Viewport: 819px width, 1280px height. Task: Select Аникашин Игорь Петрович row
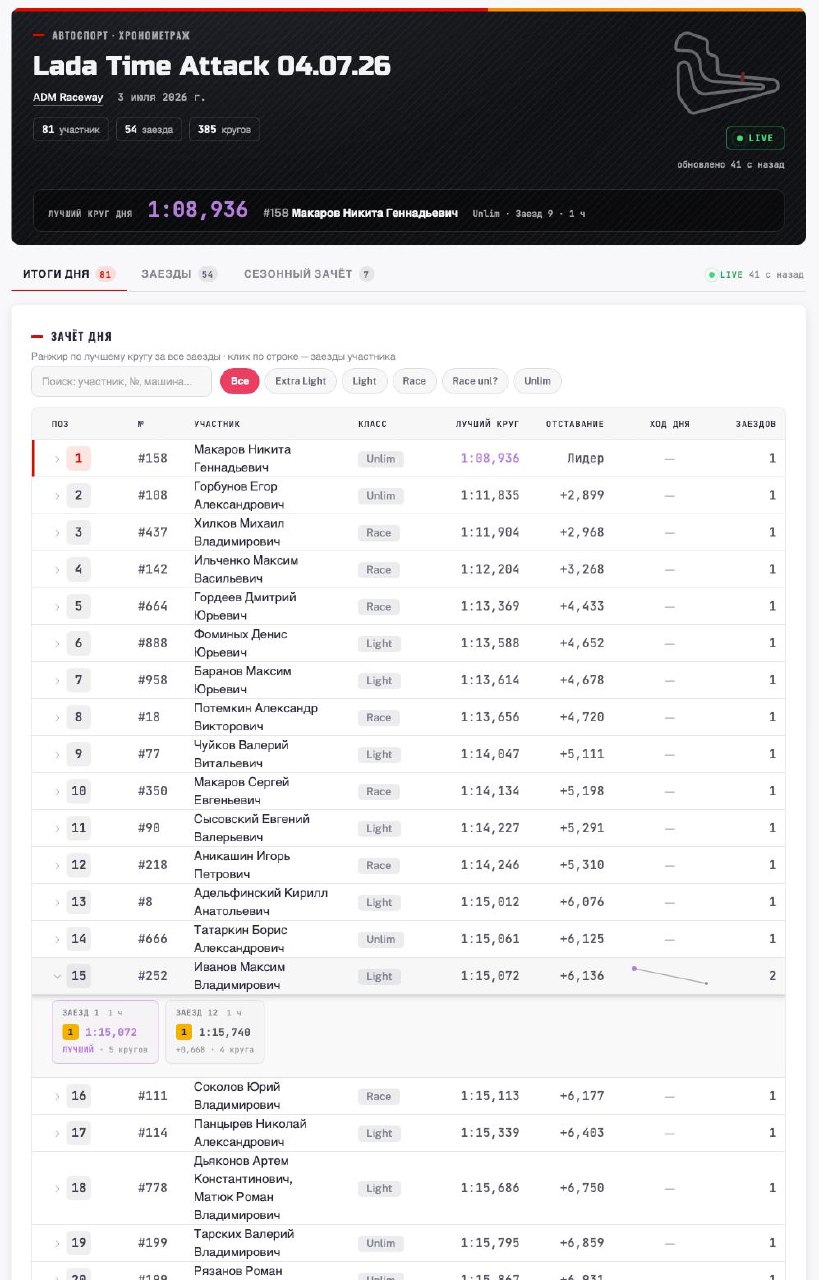408,865
